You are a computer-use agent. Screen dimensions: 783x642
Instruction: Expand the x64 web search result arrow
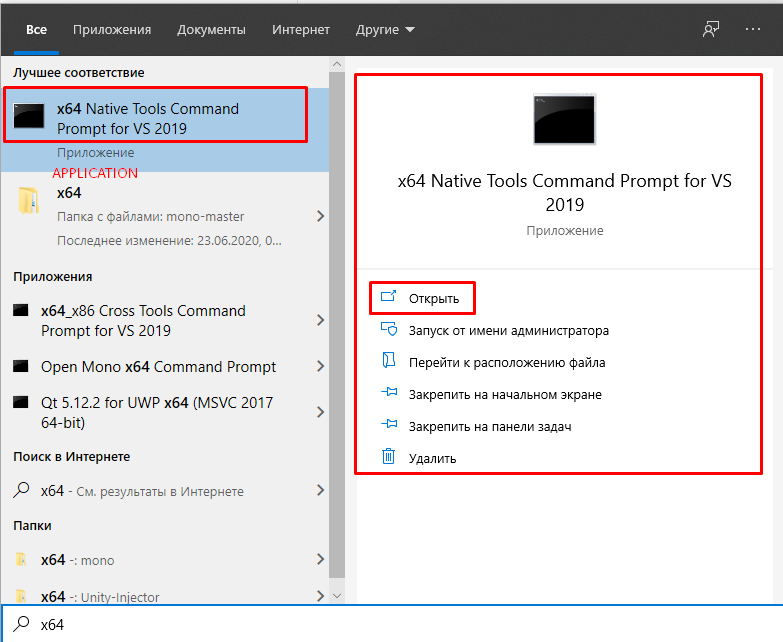click(321, 490)
